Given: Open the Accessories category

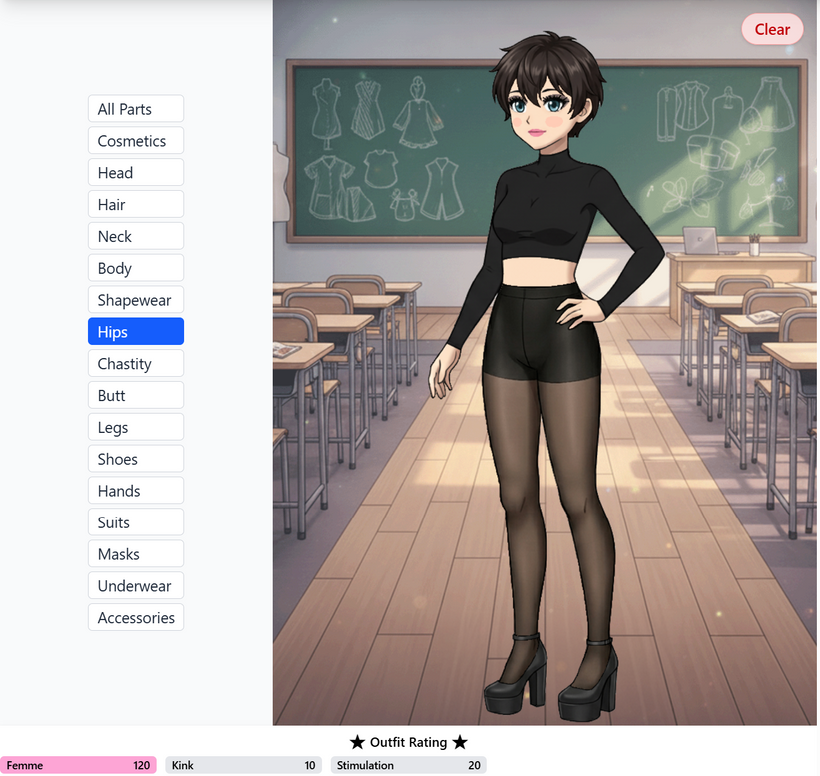Looking at the screenshot, I should click(x=135, y=618).
